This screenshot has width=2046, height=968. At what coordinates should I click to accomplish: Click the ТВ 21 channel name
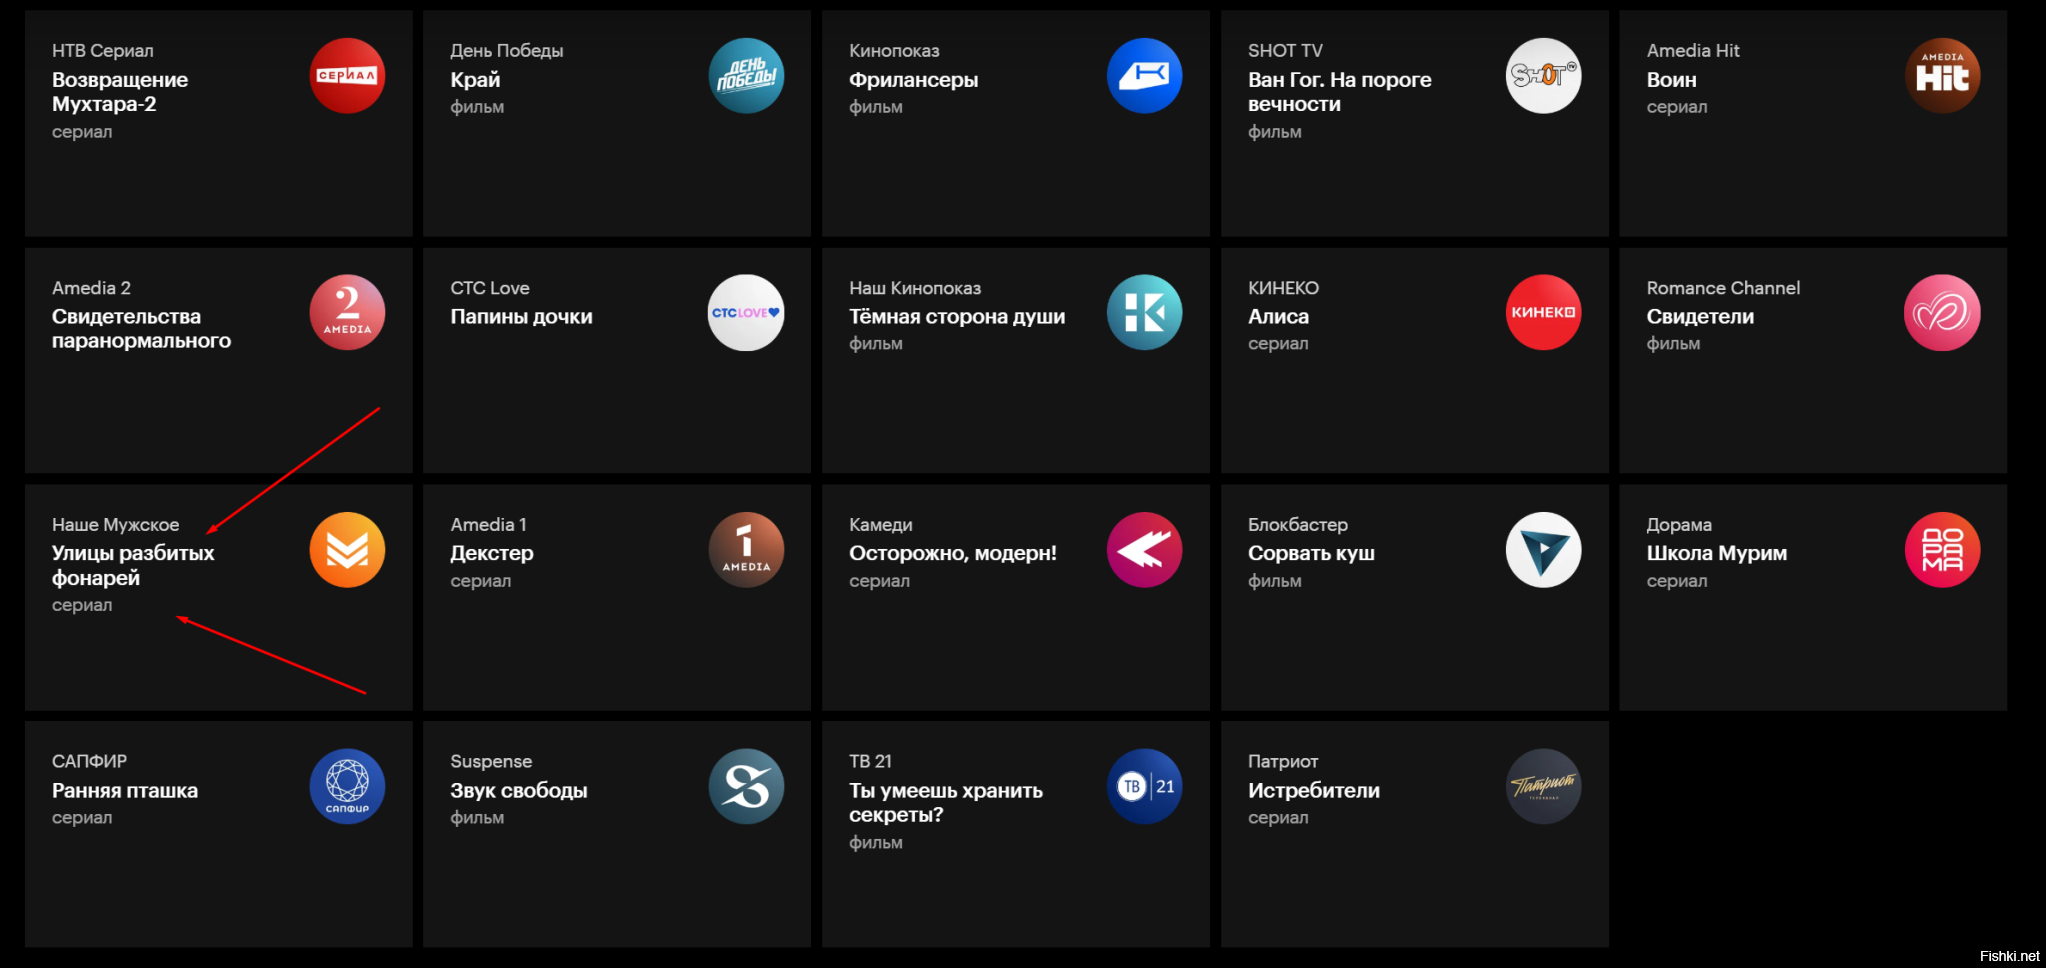(870, 762)
